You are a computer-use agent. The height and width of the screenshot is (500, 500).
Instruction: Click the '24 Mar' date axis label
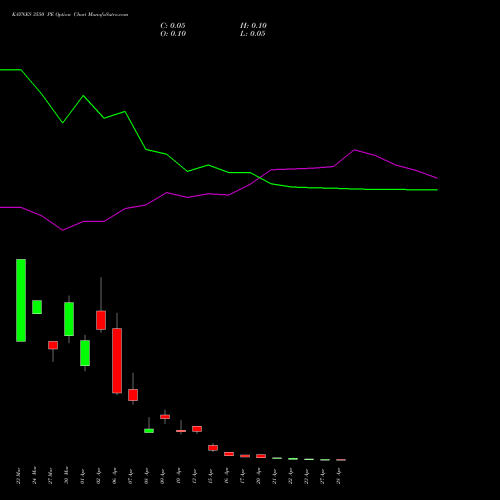point(35,475)
